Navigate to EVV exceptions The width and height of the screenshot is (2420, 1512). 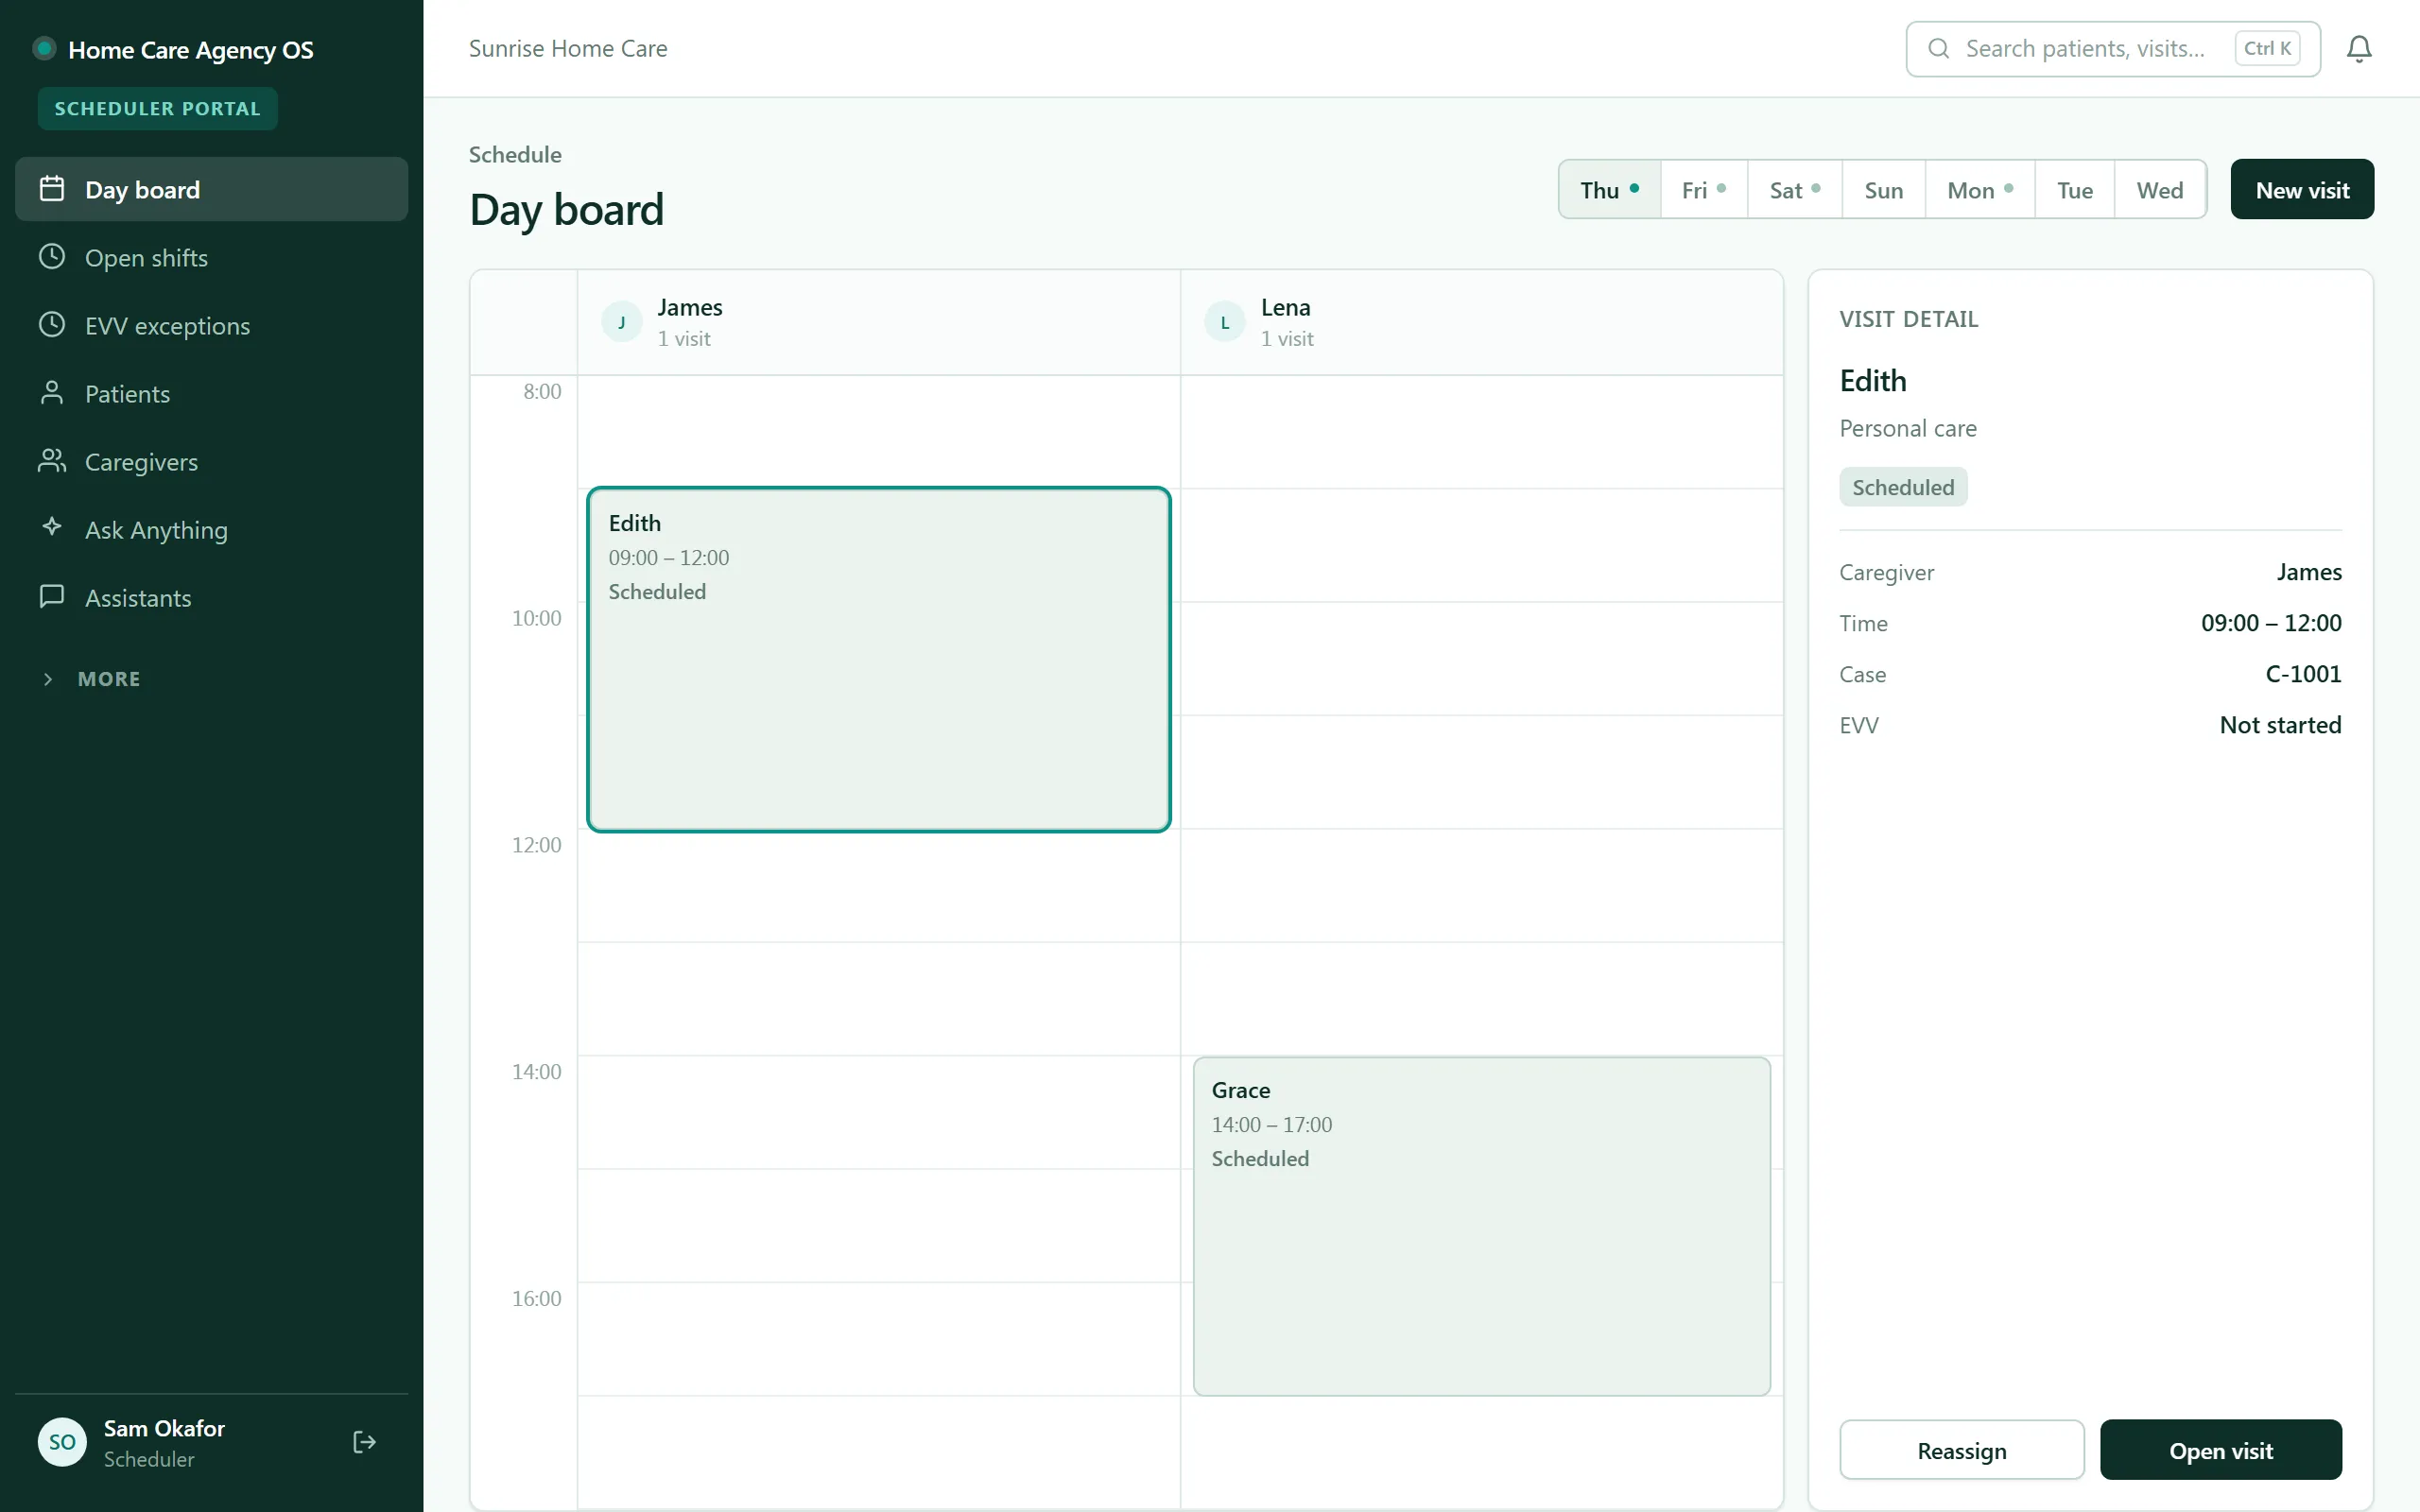coord(211,325)
